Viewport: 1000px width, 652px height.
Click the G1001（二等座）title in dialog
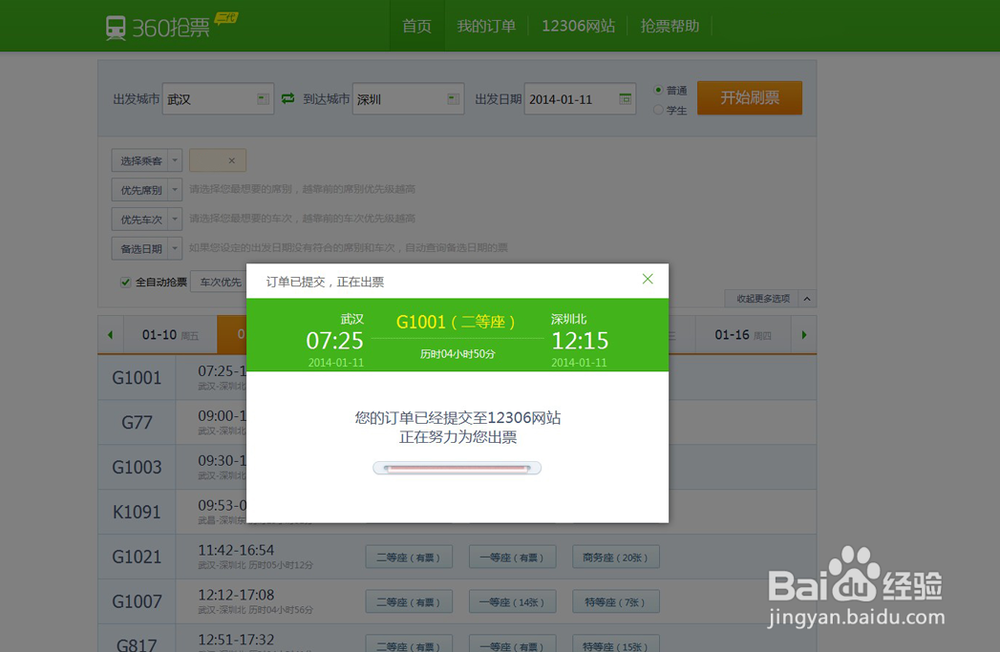point(456,322)
